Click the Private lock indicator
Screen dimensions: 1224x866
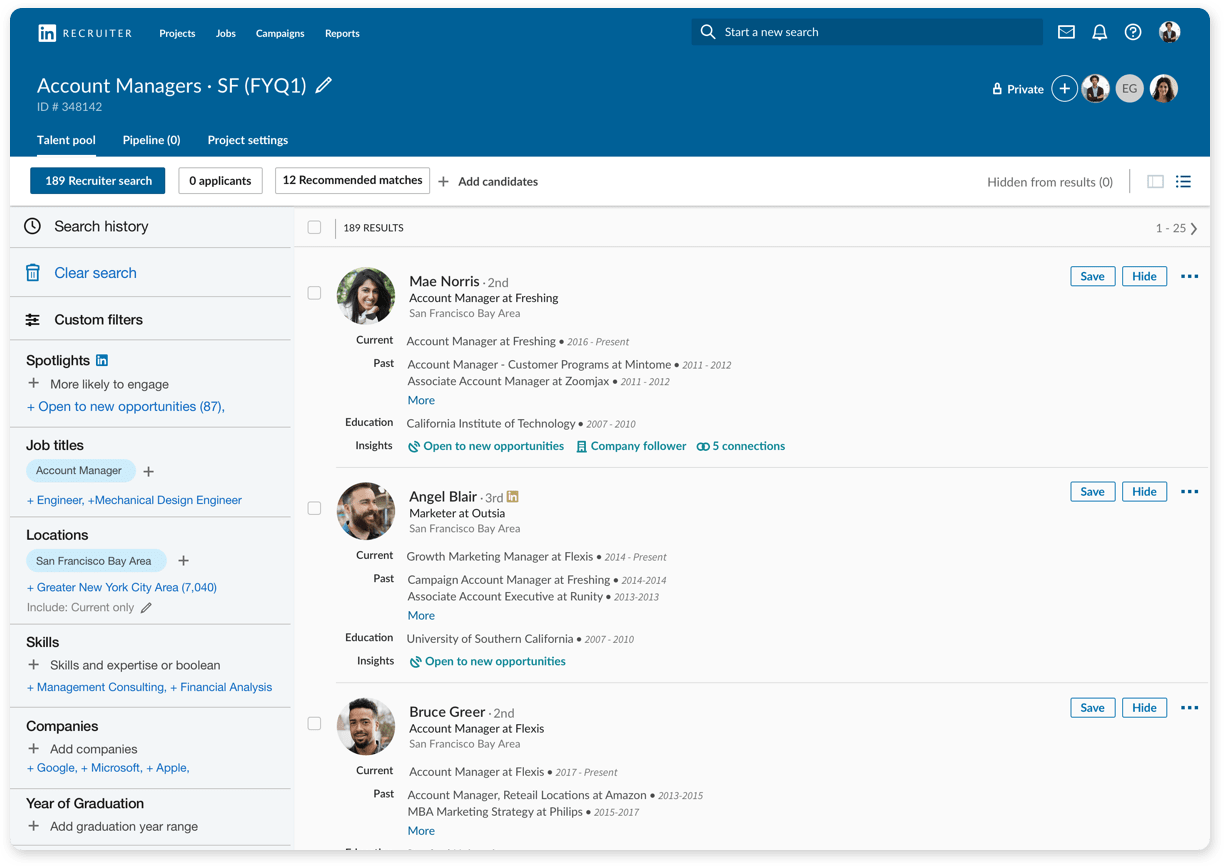tap(1017, 89)
